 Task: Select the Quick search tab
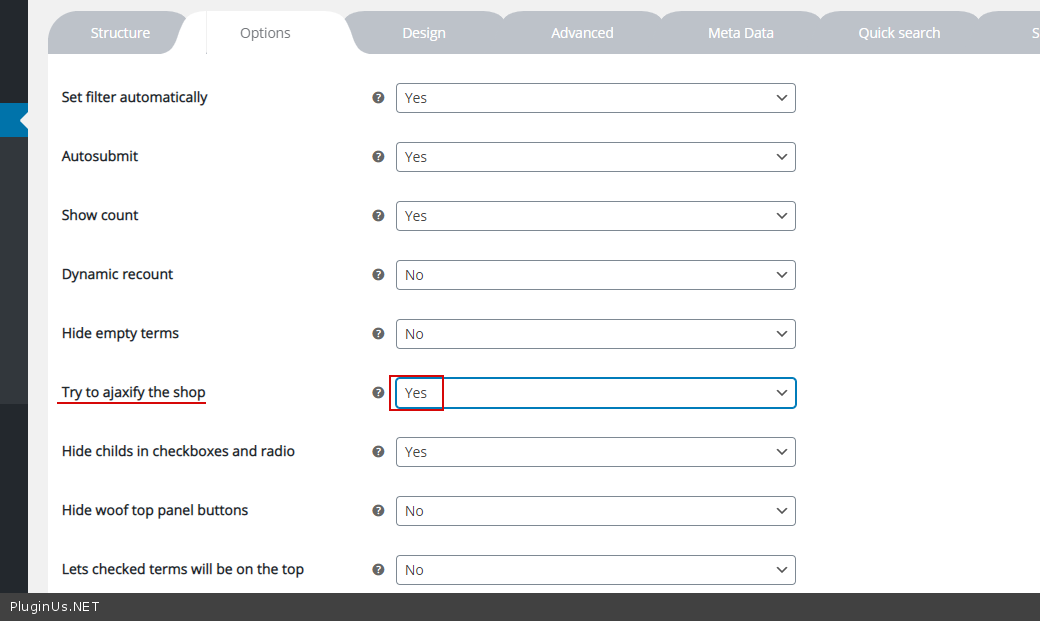[899, 33]
